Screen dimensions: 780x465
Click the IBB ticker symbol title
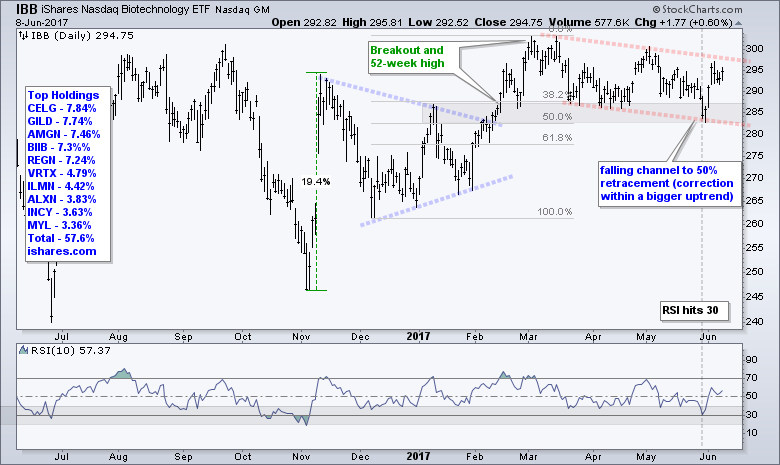[x=27, y=9]
